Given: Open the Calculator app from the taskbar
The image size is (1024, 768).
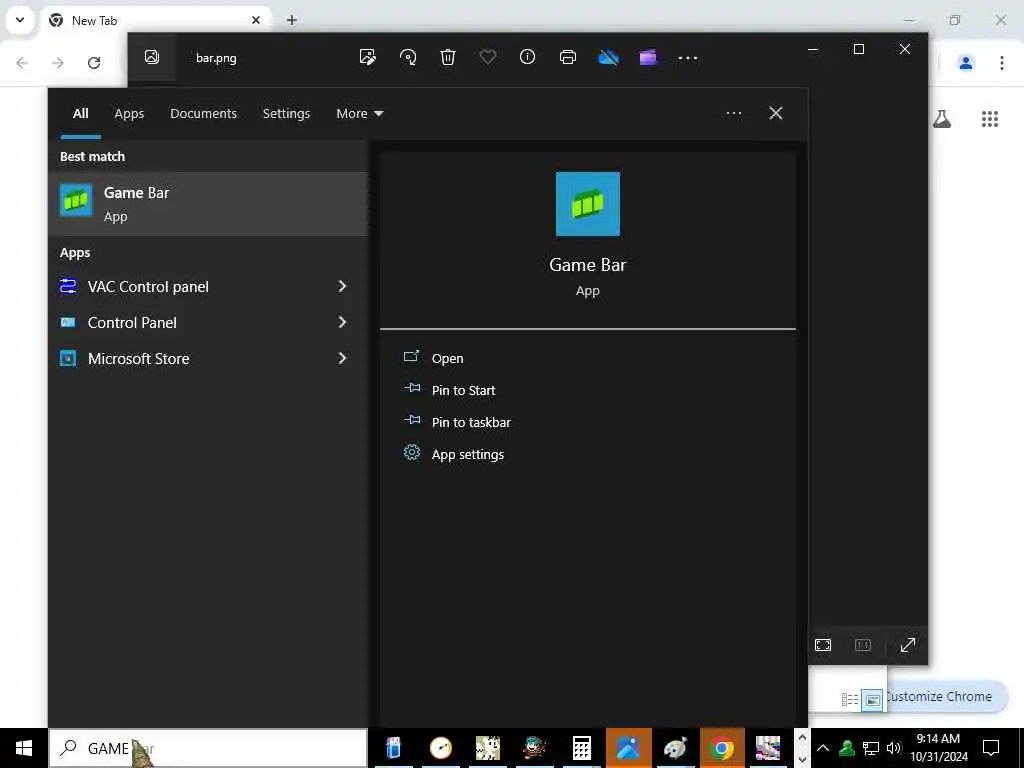Looking at the screenshot, I should click(581, 748).
